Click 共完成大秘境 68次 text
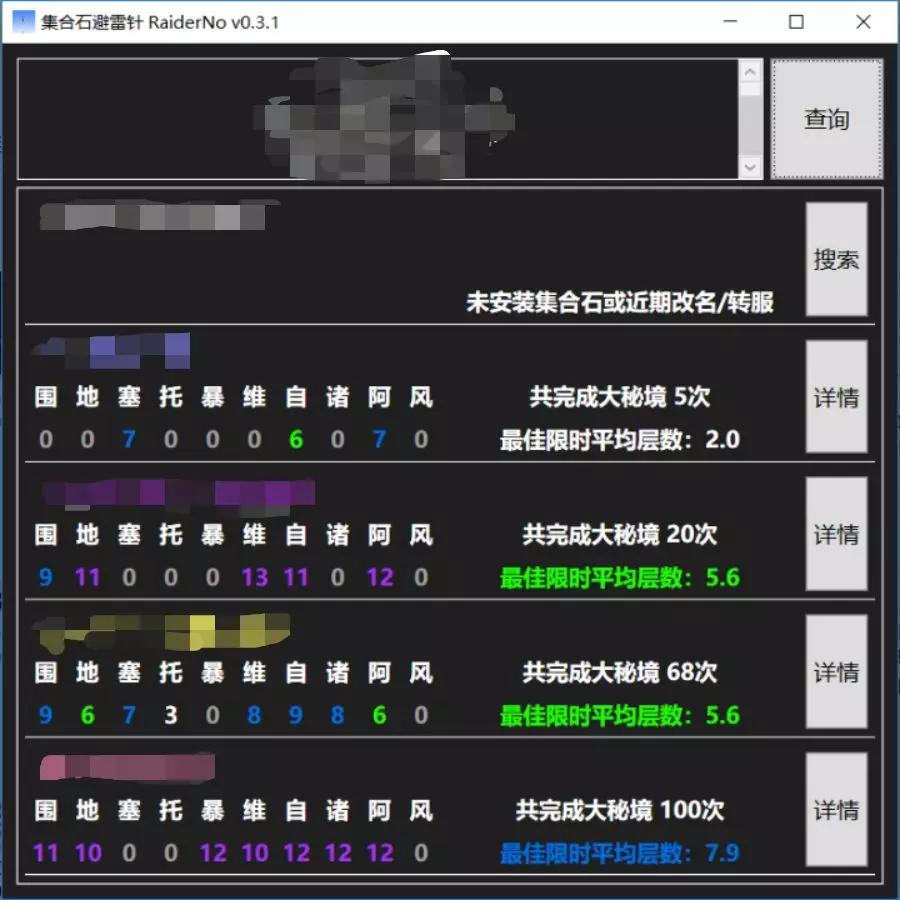 click(620, 672)
